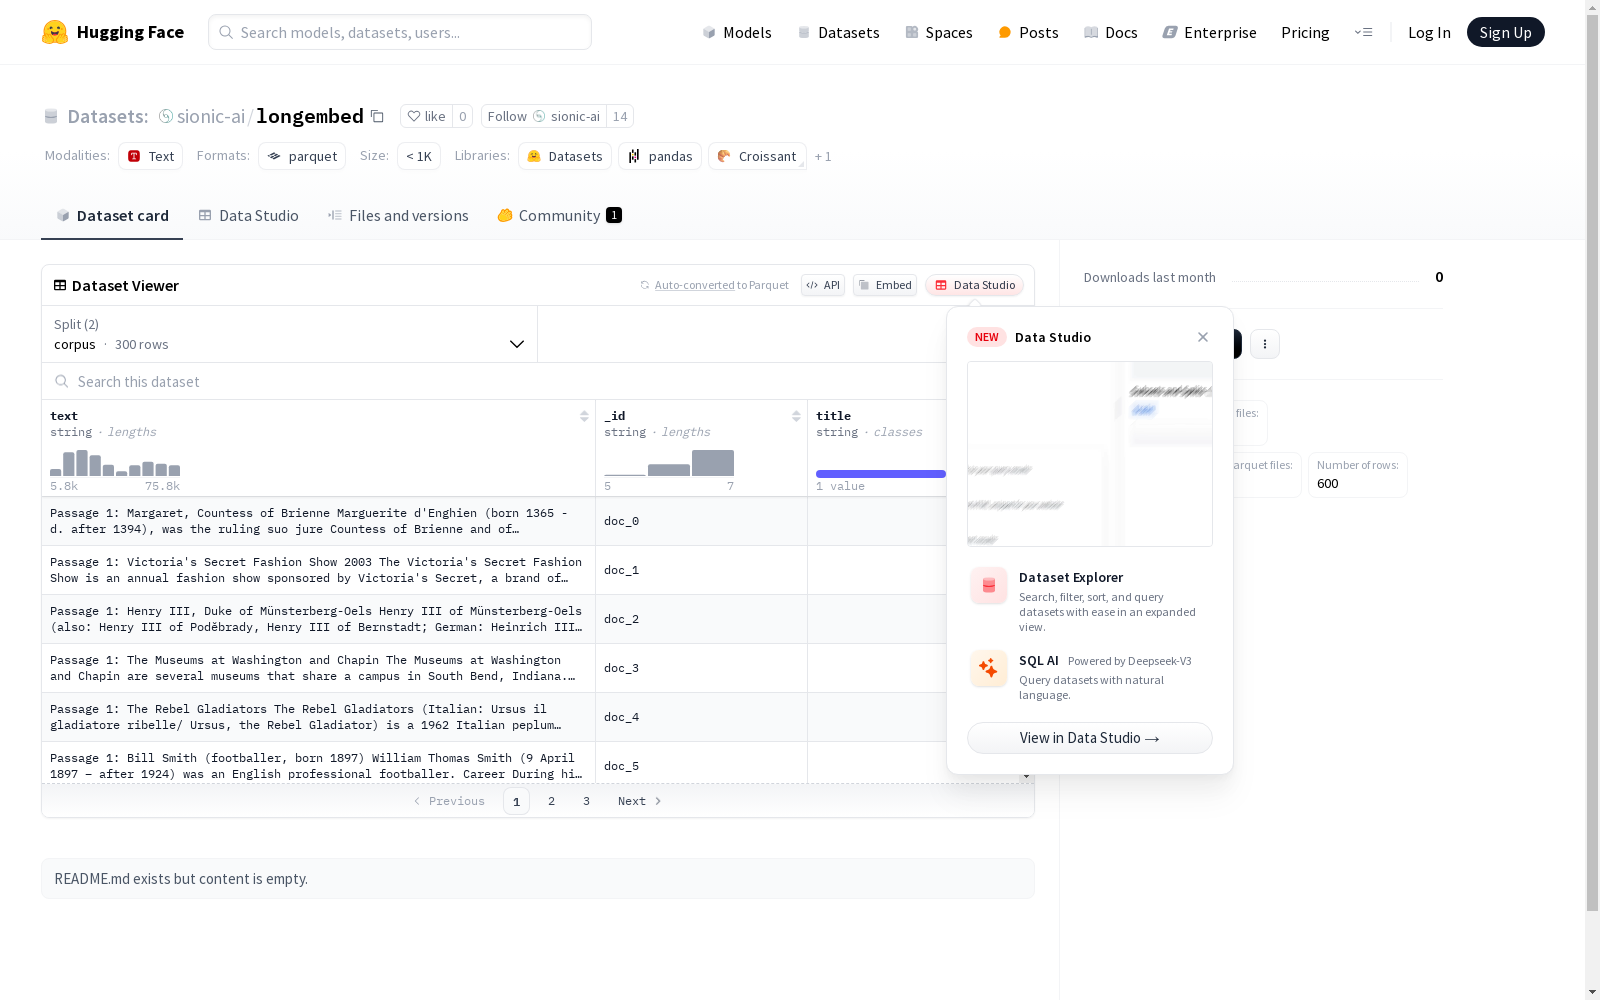Open Models in the top navigation
The width and height of the screenshot is (1600, 1000).
[x=737, y=32]
